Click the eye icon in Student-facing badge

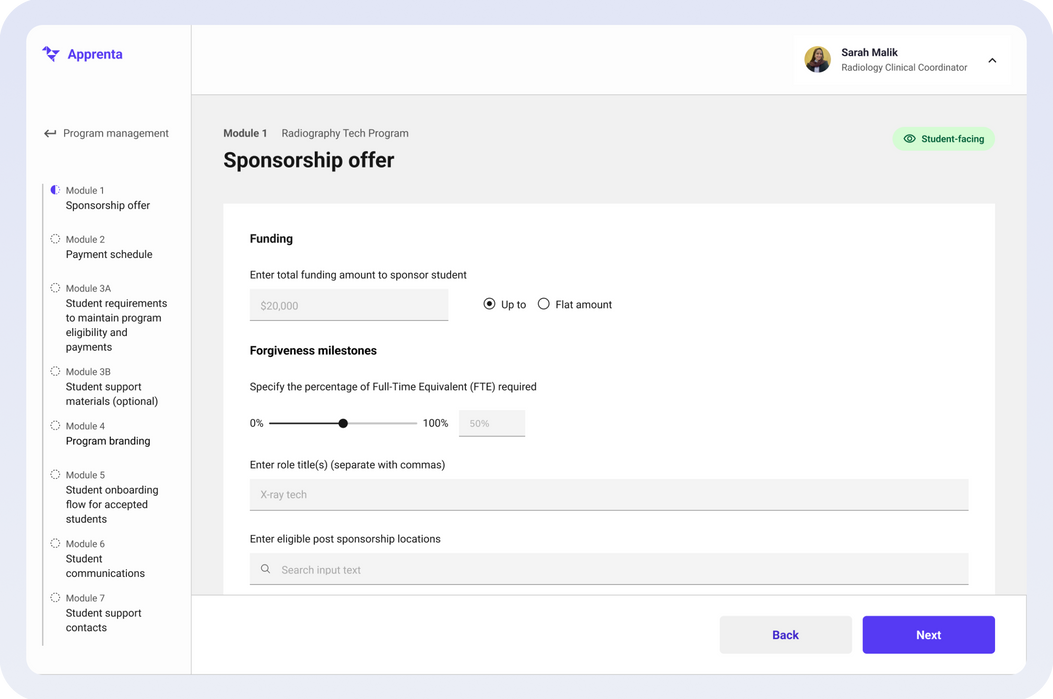pos(909,139)
